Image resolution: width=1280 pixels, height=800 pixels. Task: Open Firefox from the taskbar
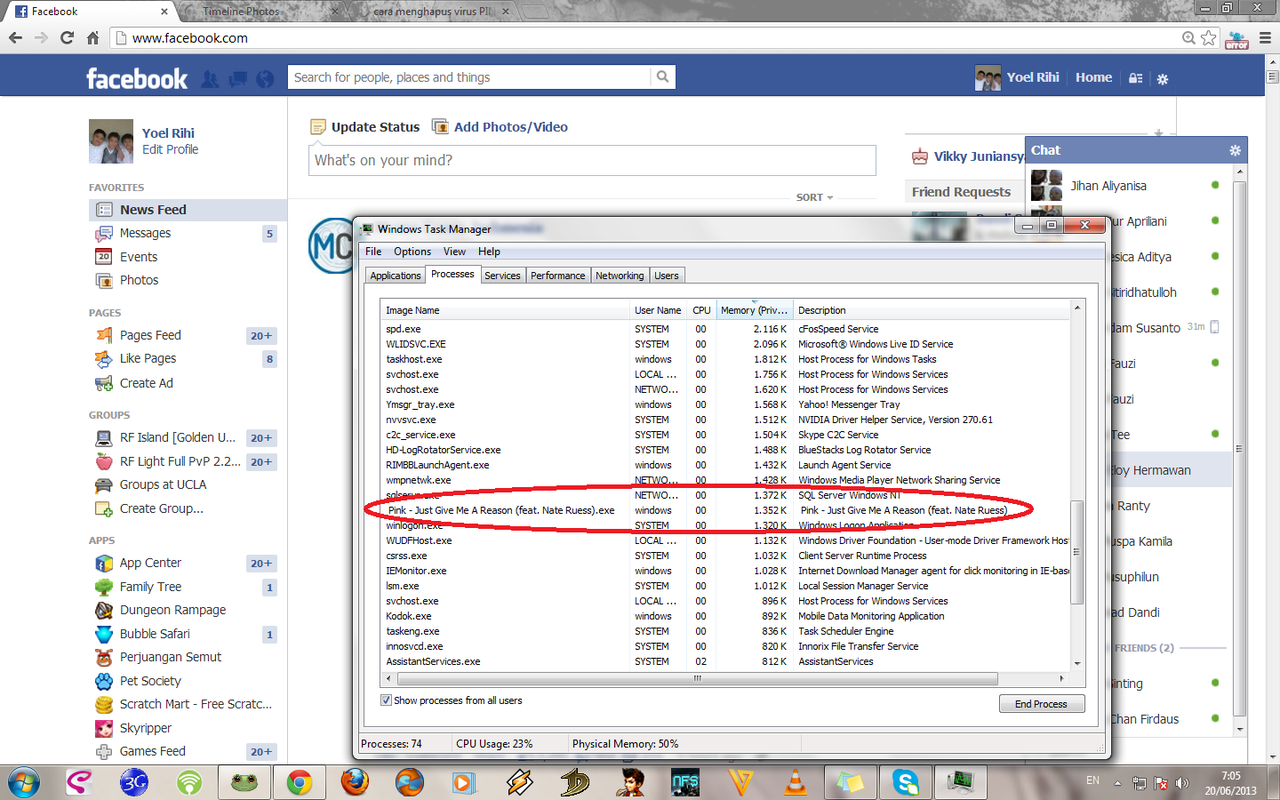[x=354, y=782]
